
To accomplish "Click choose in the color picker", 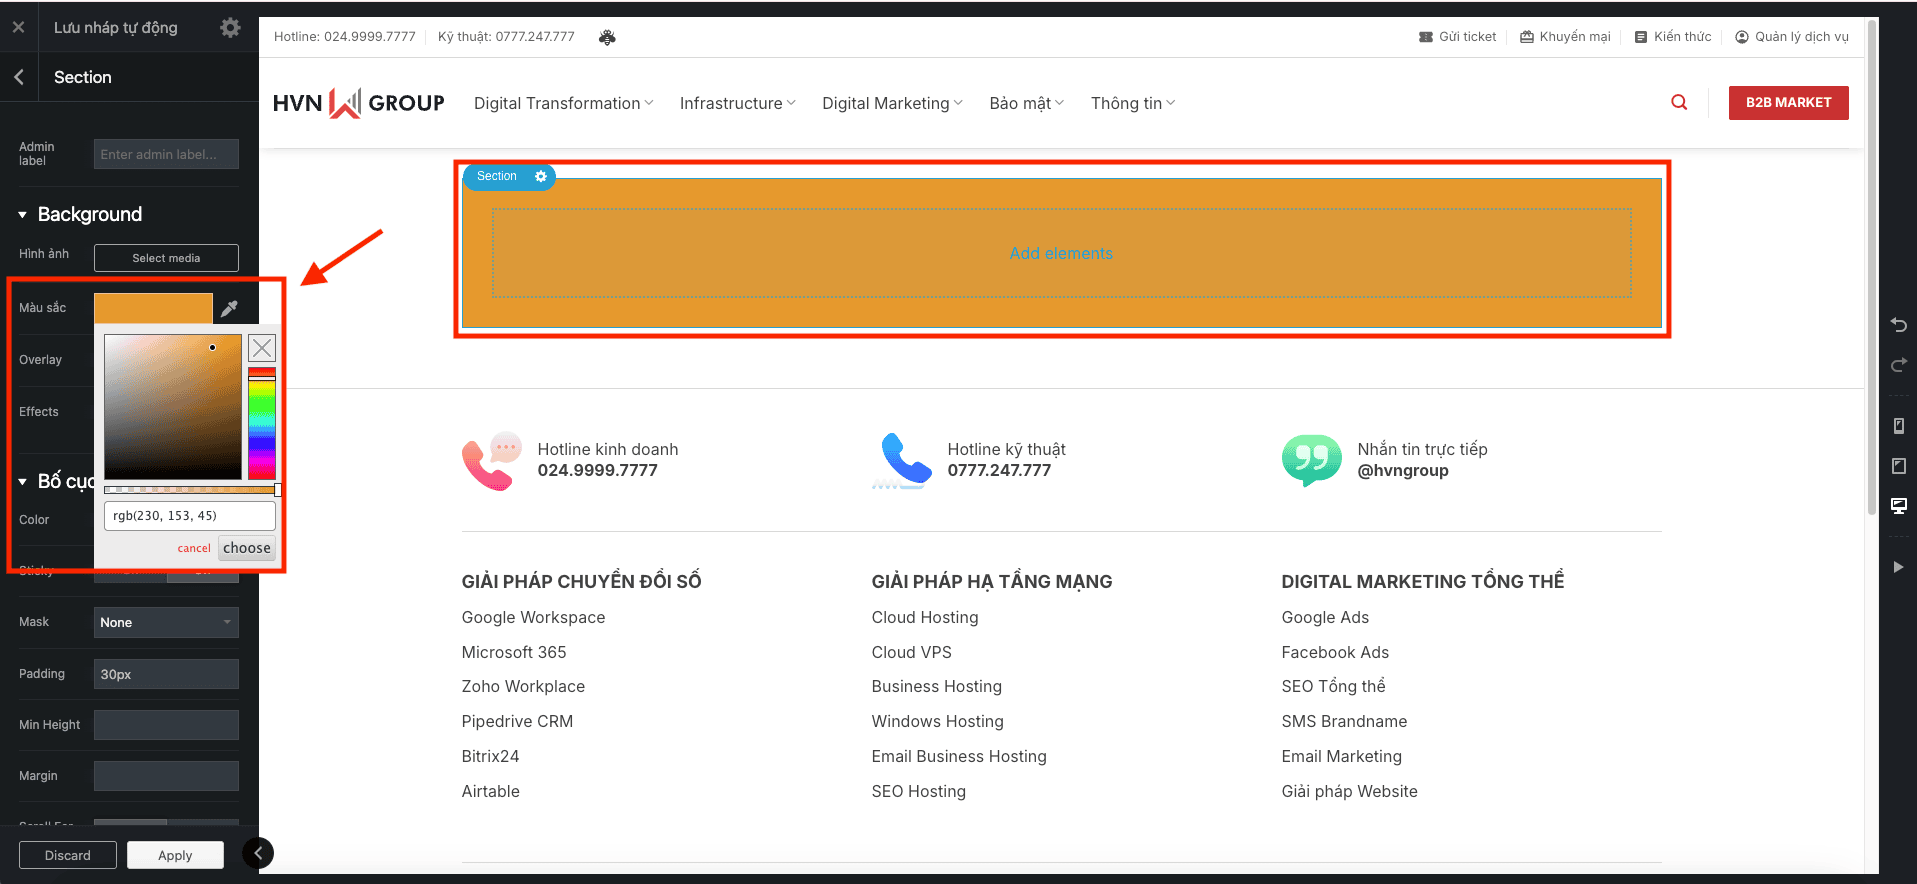I will coord(246,548).
